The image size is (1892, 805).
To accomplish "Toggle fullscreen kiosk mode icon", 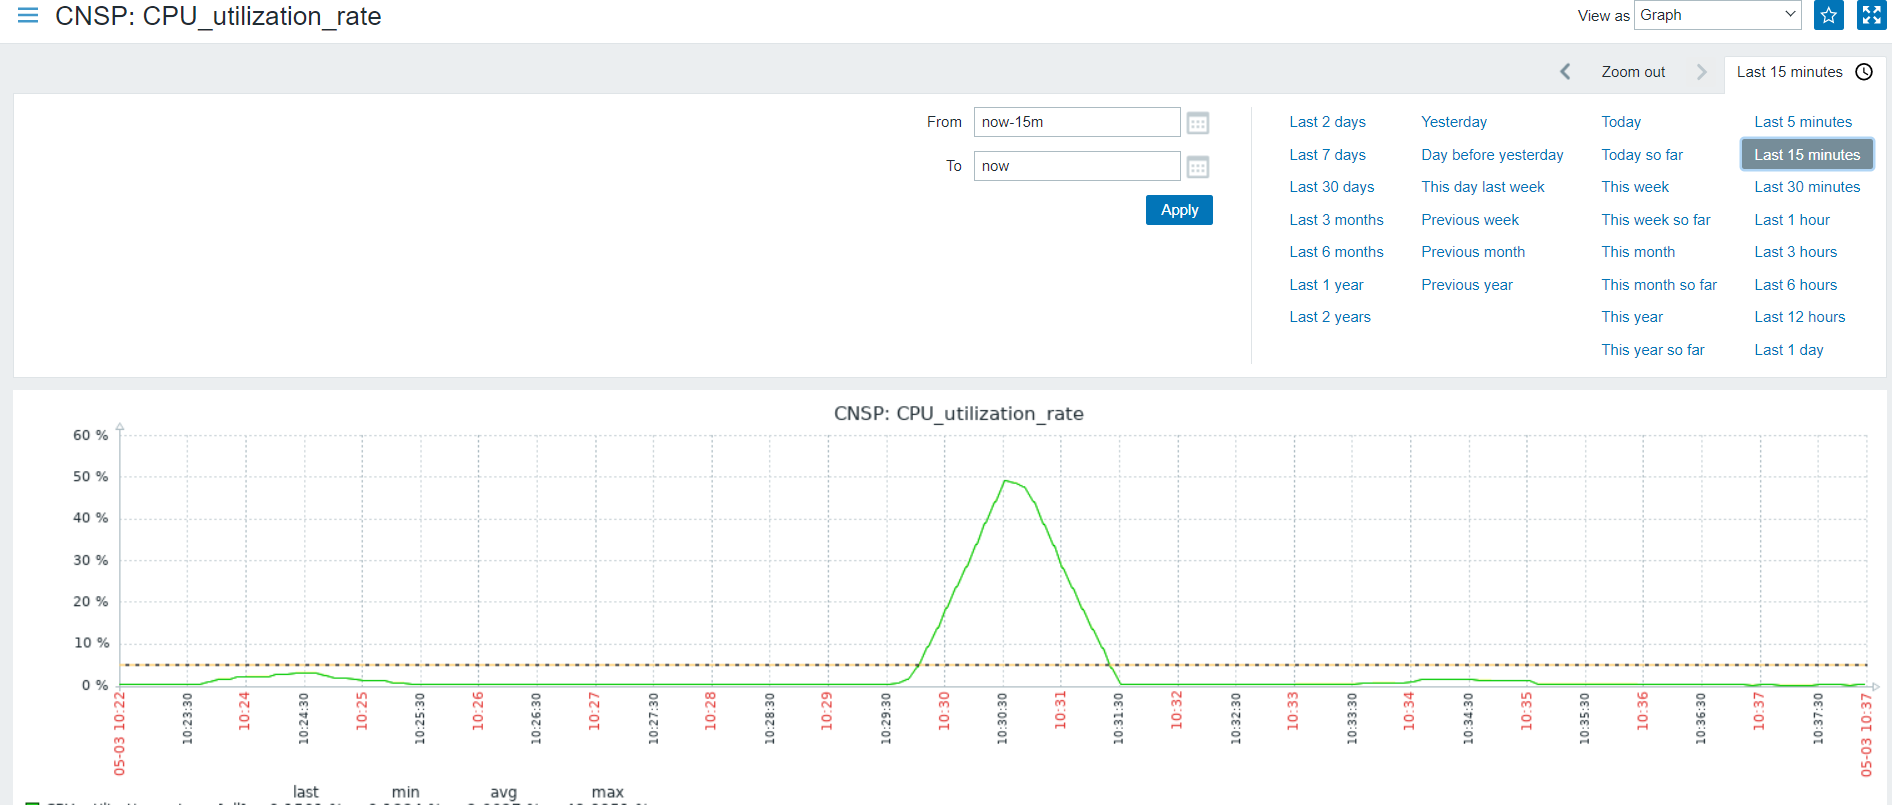I will (x=1871, y=15).
